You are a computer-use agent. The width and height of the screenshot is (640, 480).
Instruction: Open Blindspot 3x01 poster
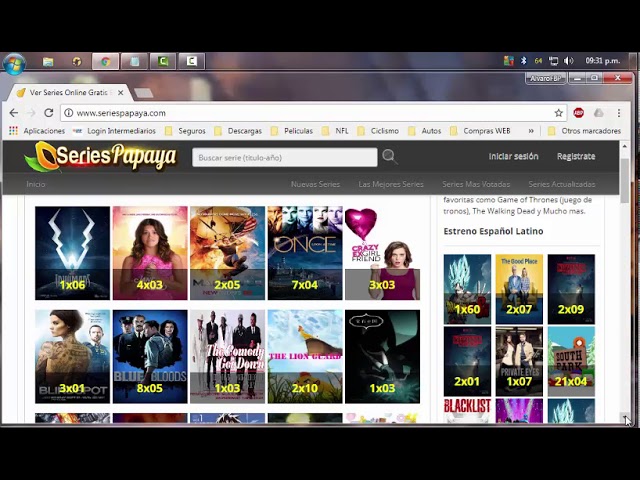pos(72,356)
